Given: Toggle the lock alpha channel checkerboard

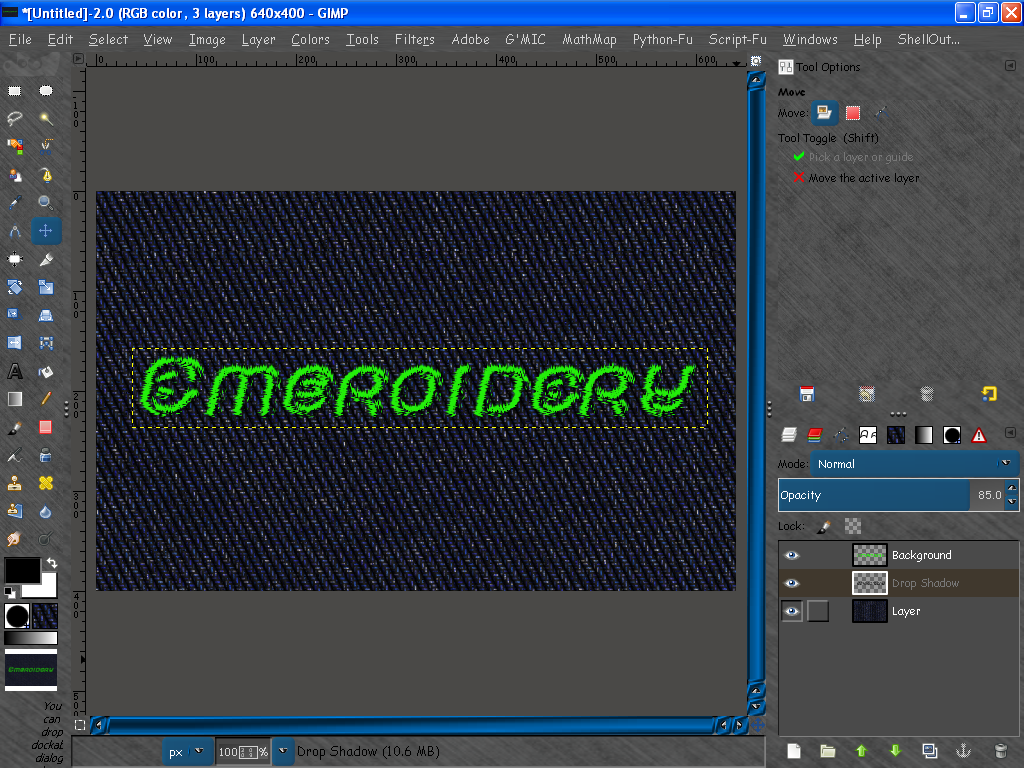Looking at the screenshot, I should pos(853,526).
